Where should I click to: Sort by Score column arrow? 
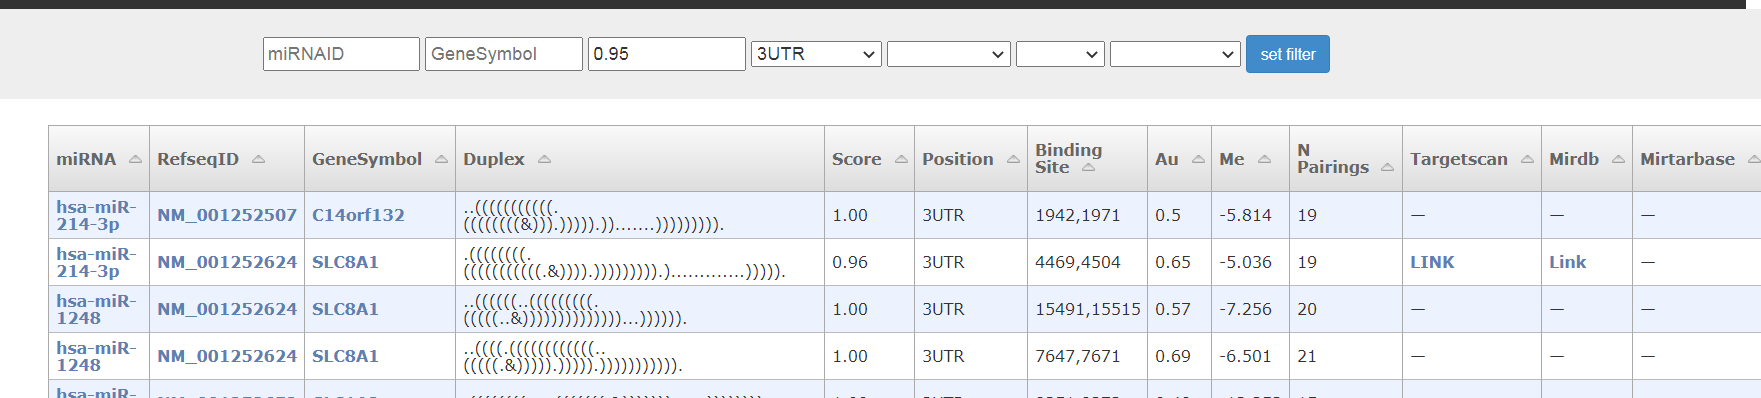click(x=901, y=159)
